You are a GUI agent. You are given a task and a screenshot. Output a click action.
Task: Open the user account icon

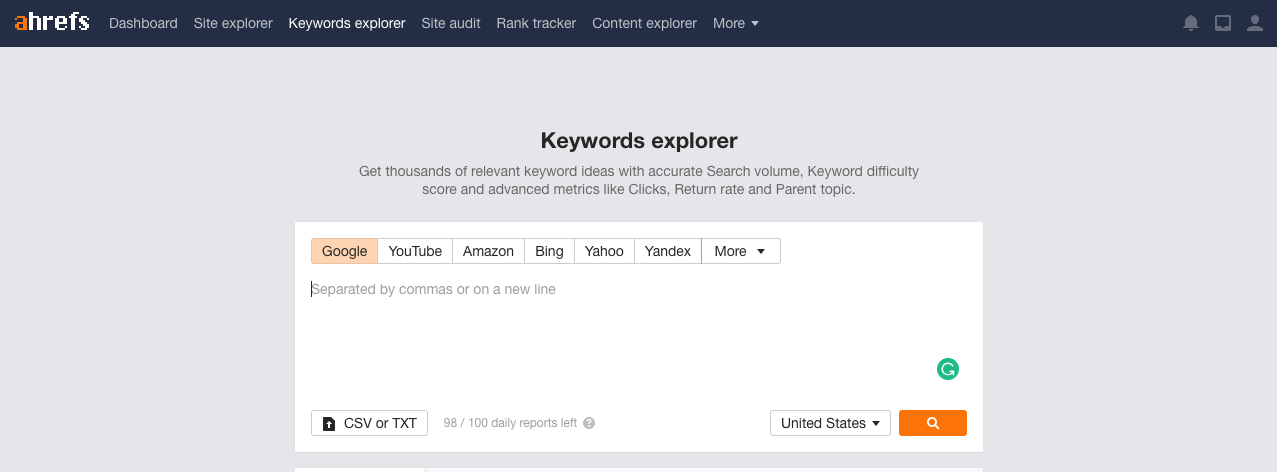[1255, 23]
